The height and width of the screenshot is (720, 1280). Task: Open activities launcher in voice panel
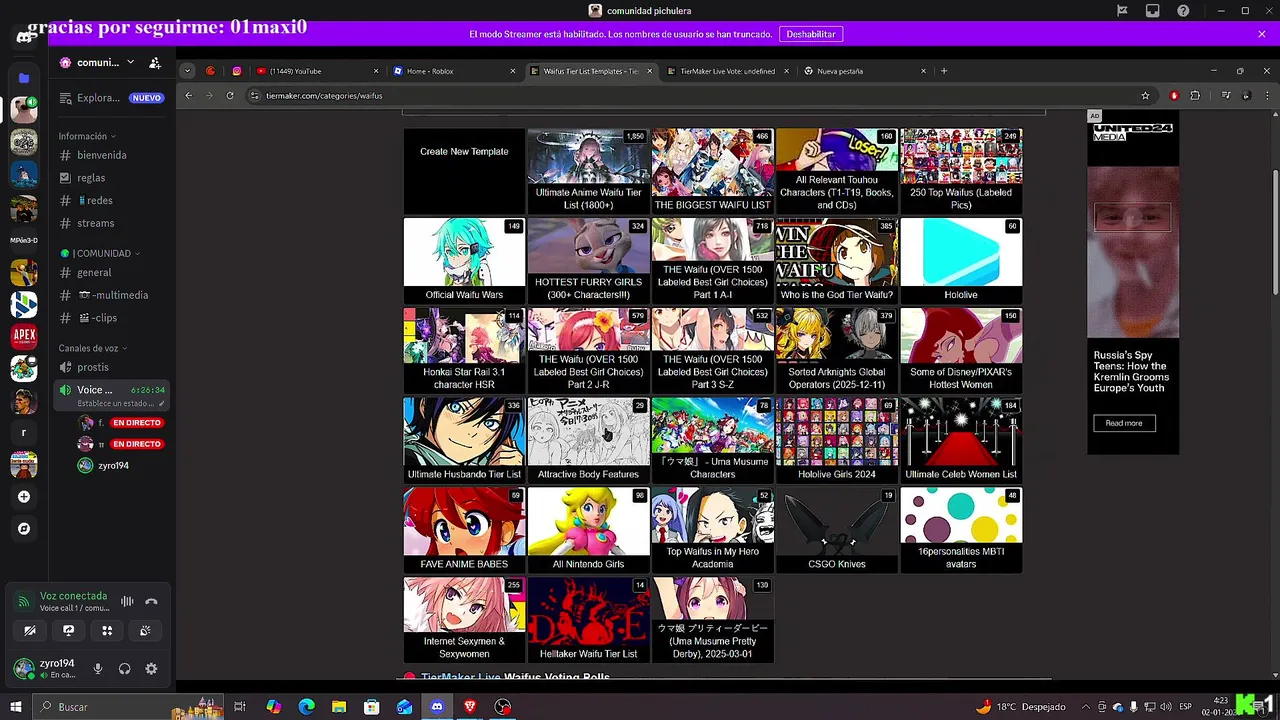pyautogui.click(x=107, y=631)
